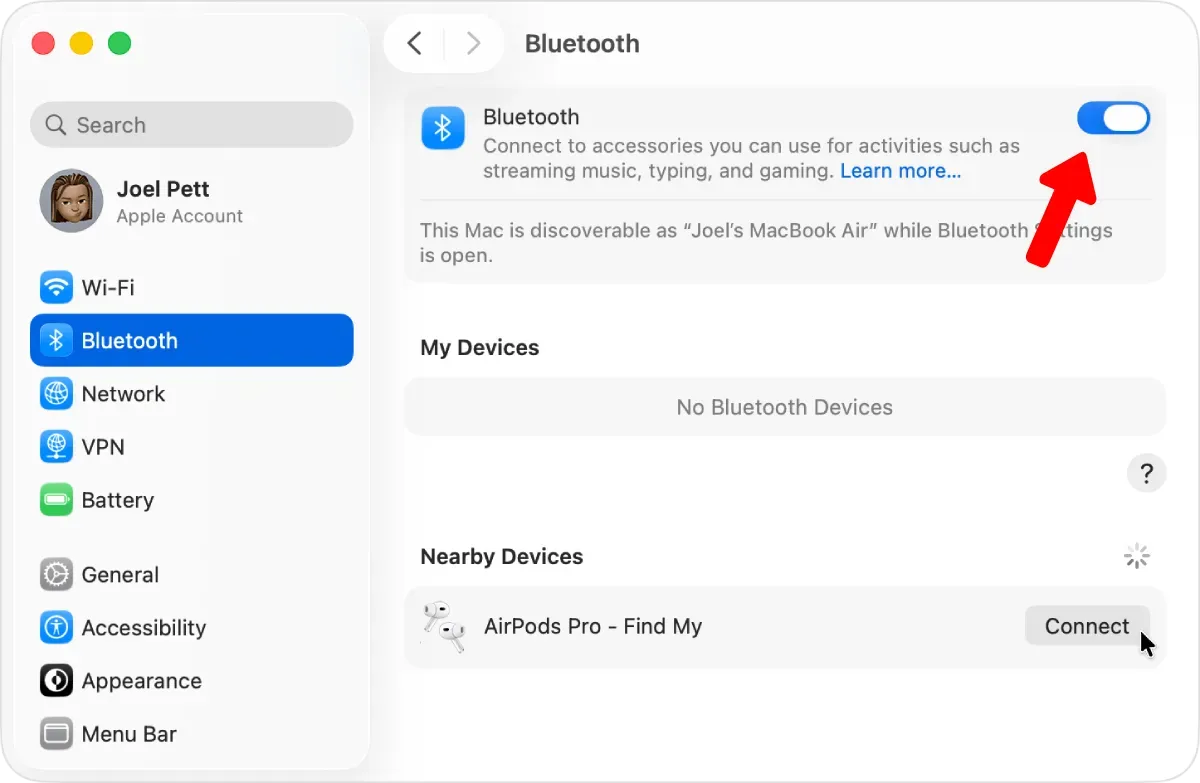Open the Learn more link

click(x=900, y=171)
